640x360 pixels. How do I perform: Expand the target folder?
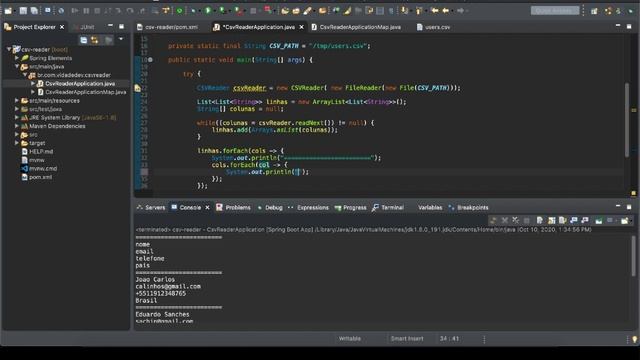coord(17,143)
